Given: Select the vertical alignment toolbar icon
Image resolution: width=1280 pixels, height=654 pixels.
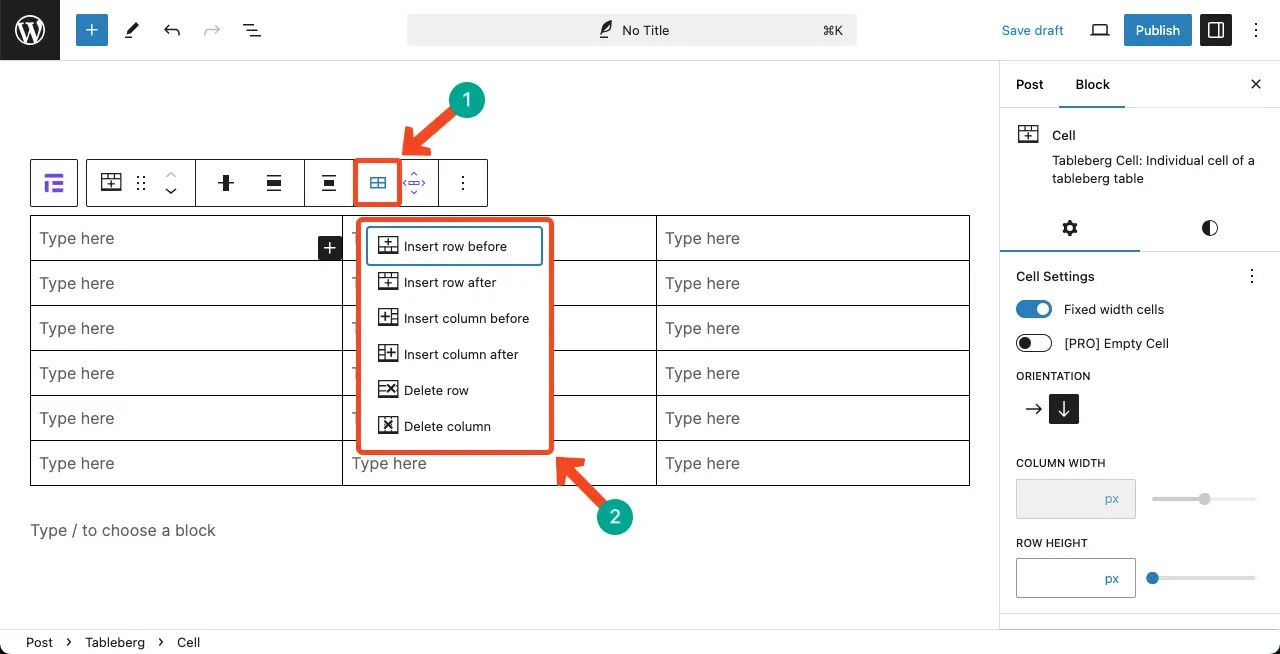Looking at the screenshot, I should 274,183.
